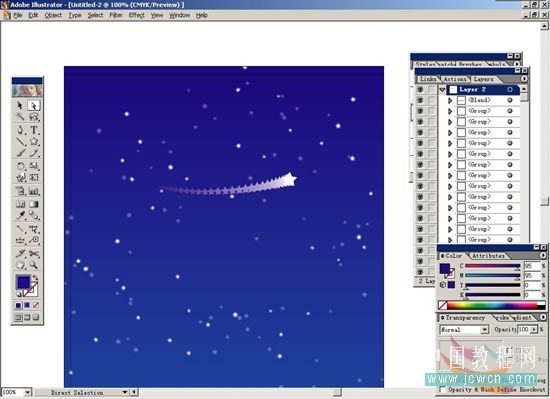
Task: Select the Rotate tool
Action: click(20, 166)
